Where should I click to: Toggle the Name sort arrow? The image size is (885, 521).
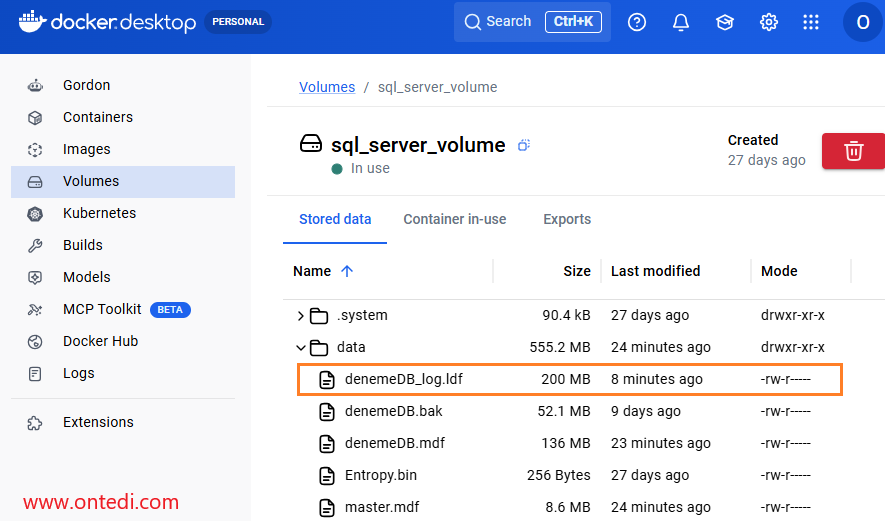(x=347, y=272)
